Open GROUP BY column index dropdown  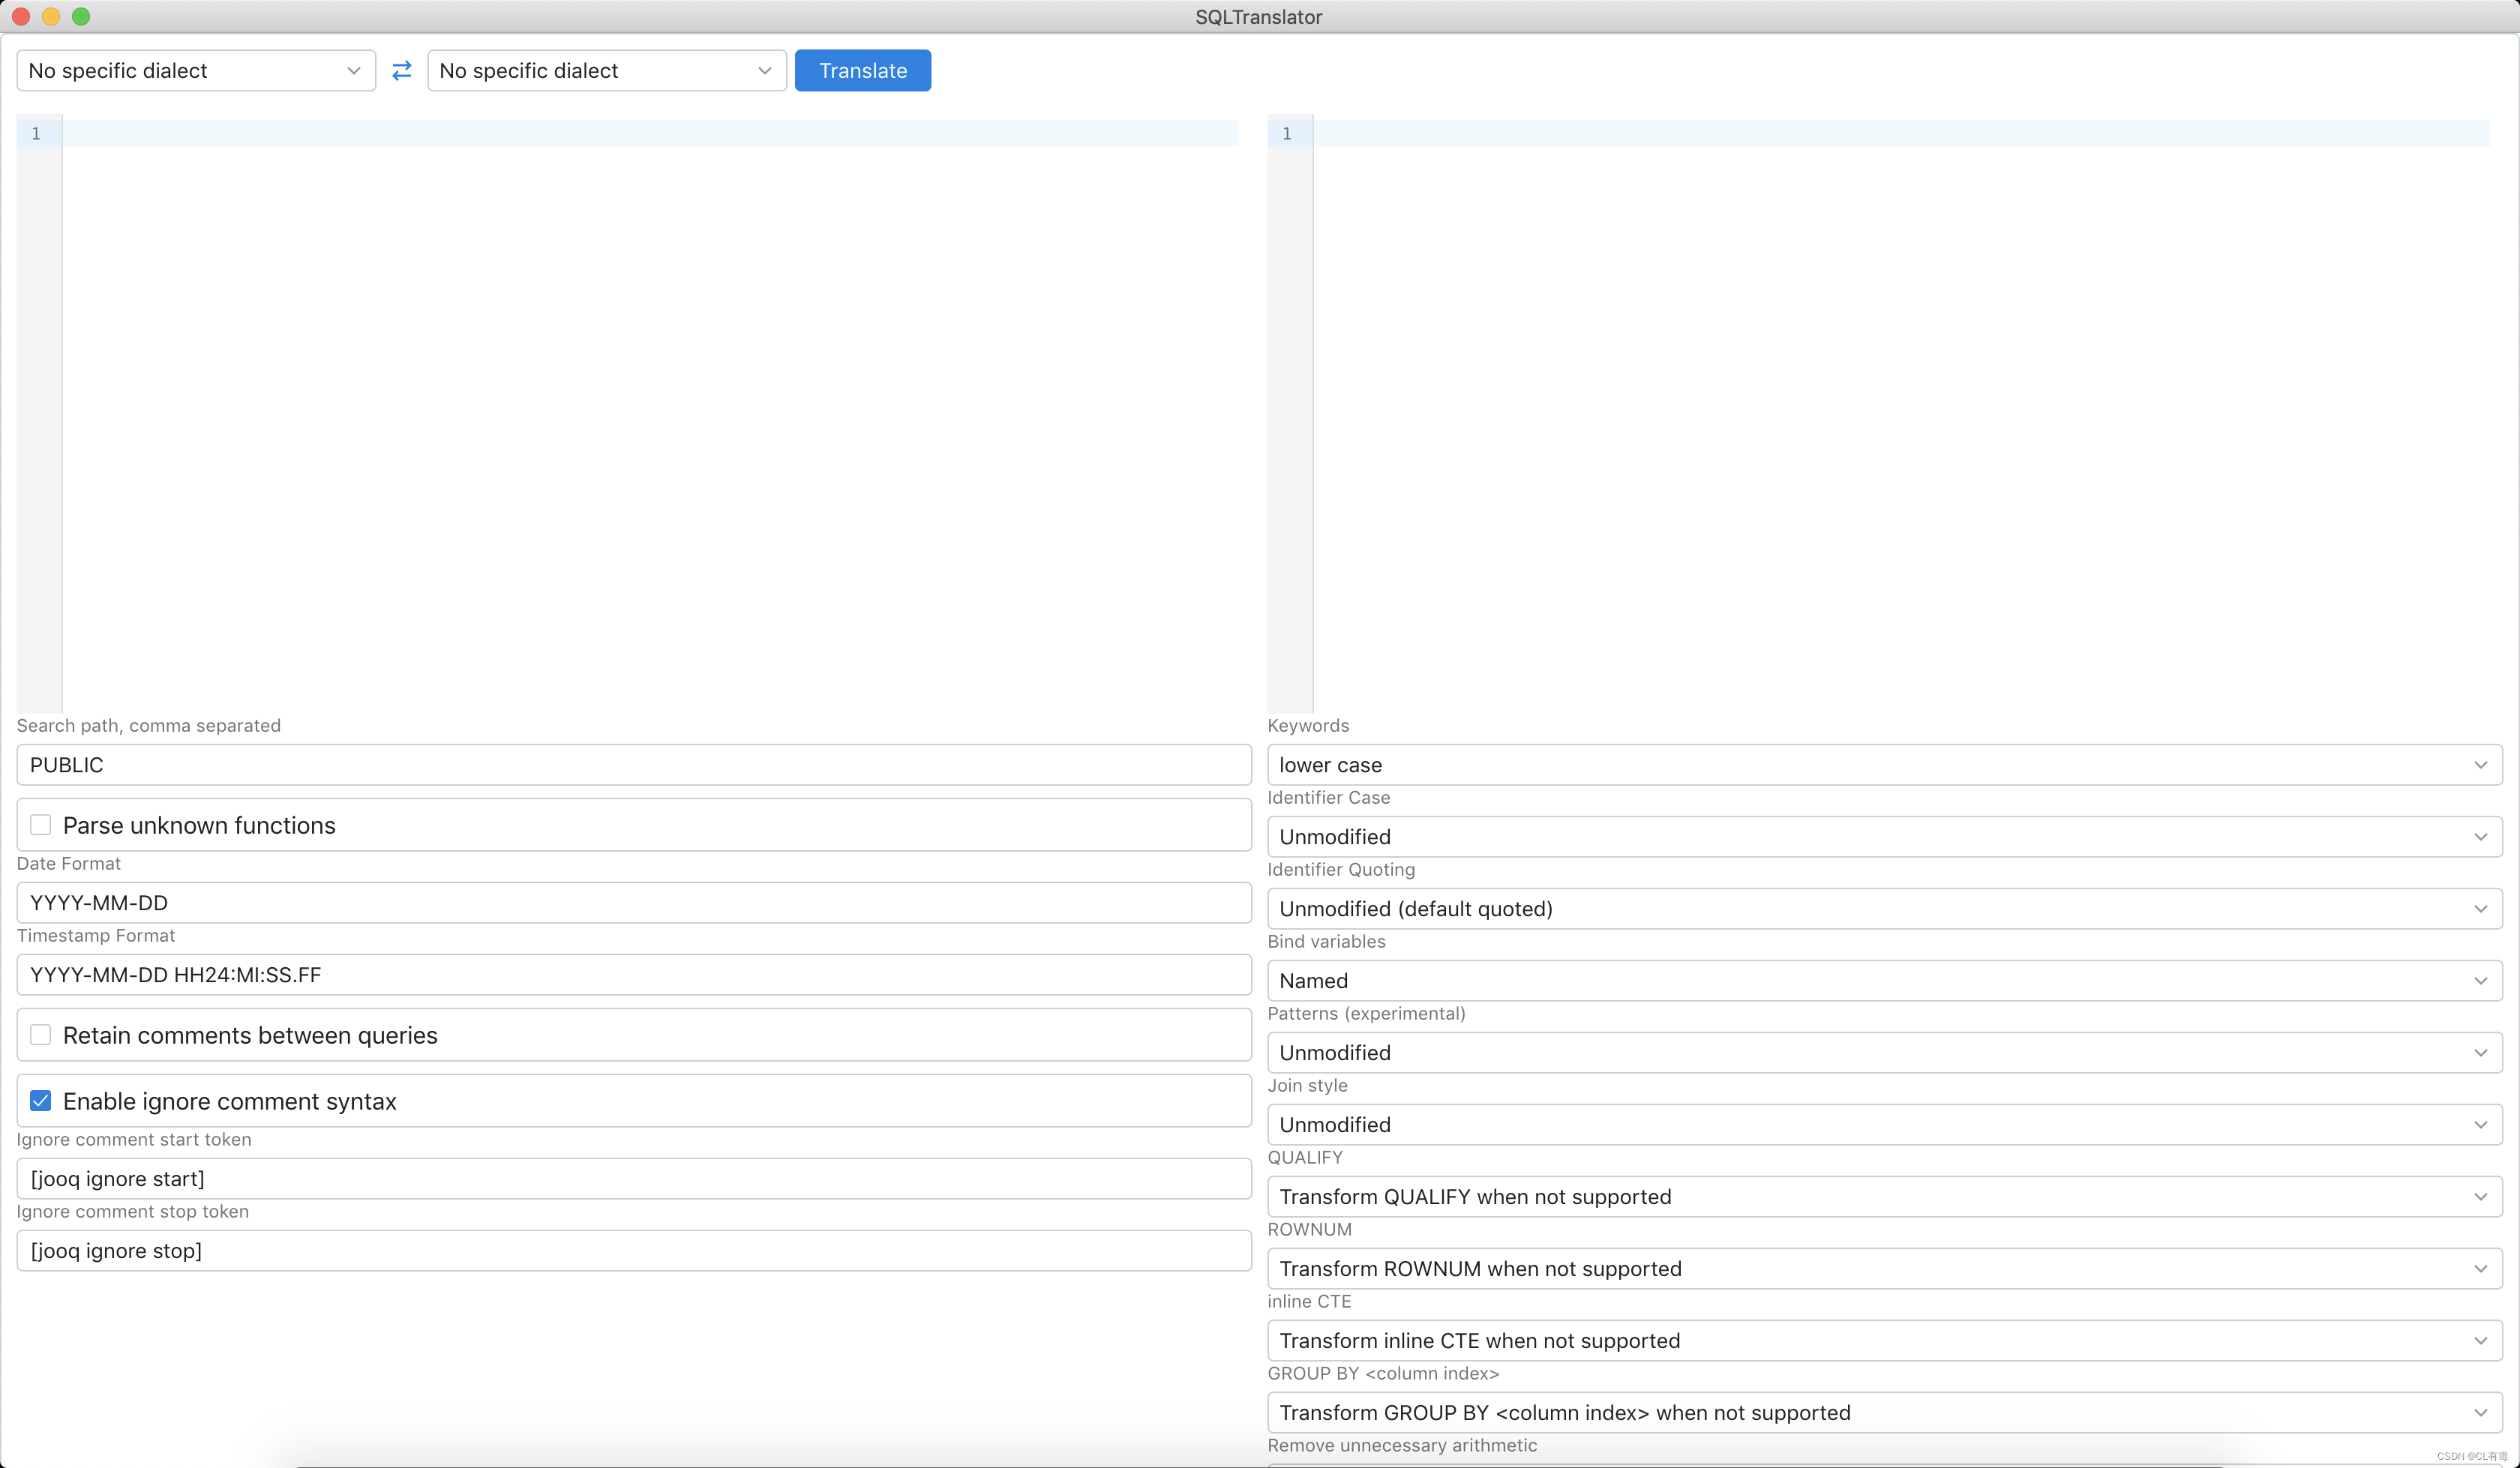point(1885,1413)
